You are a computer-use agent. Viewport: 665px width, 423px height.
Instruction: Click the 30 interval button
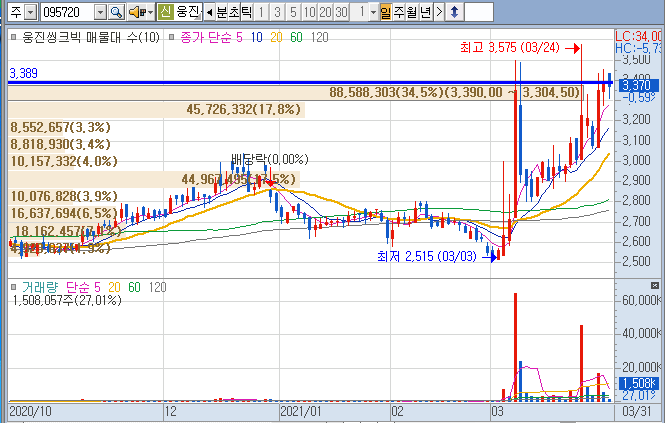(x=341, y=12)
